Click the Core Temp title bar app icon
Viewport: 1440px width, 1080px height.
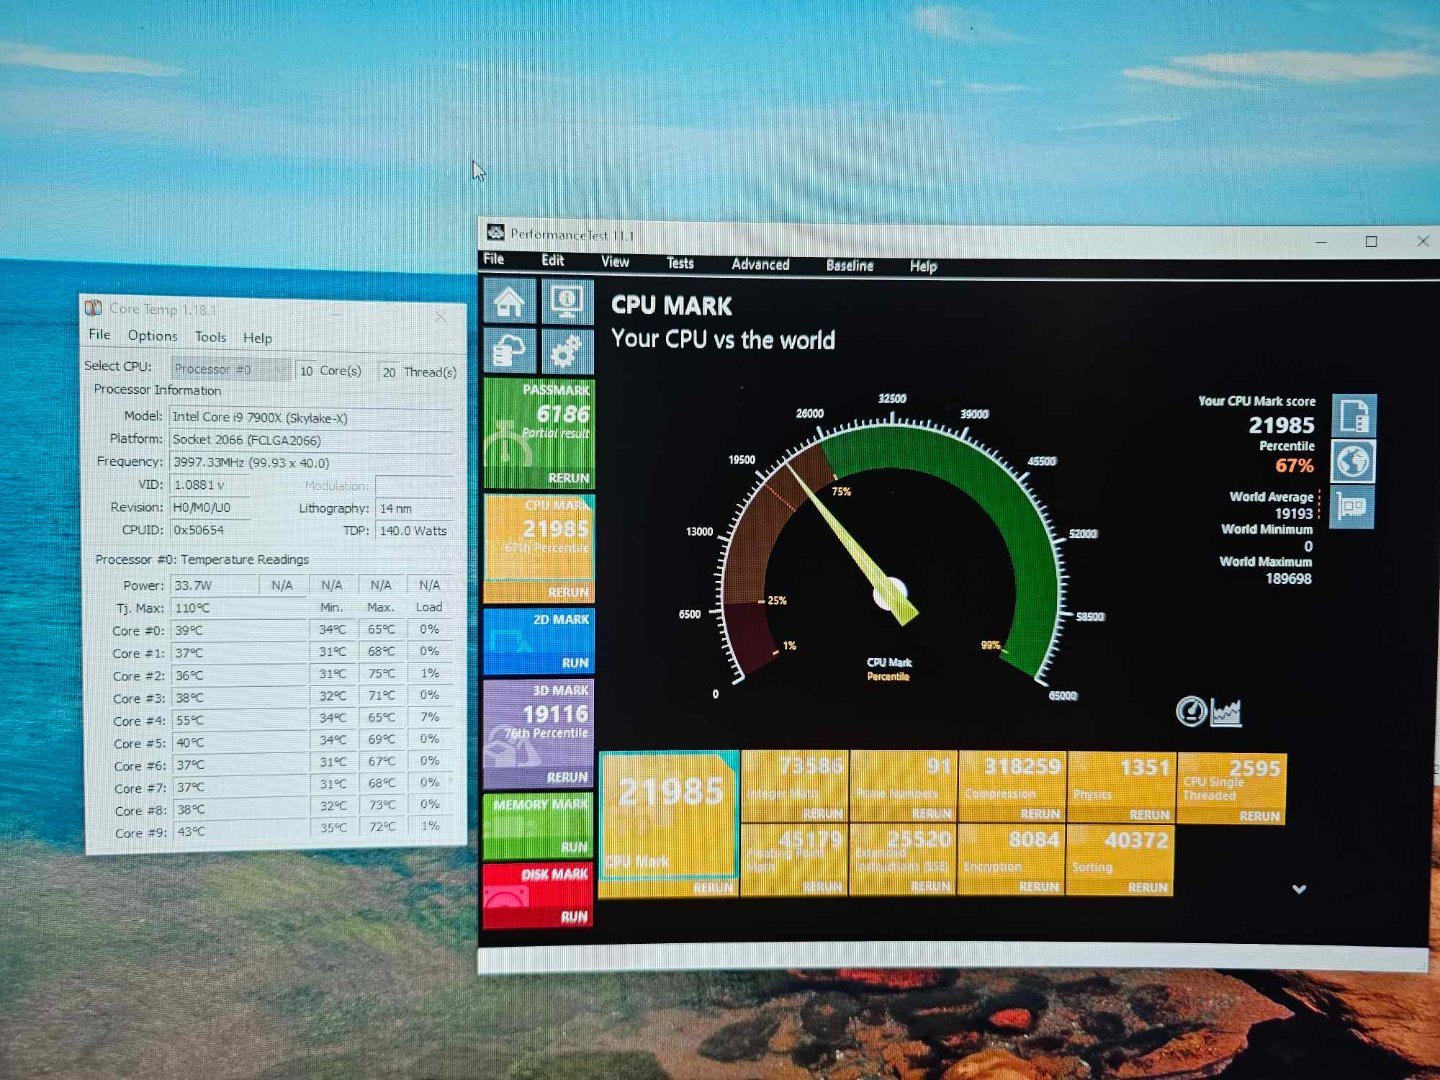93,308
